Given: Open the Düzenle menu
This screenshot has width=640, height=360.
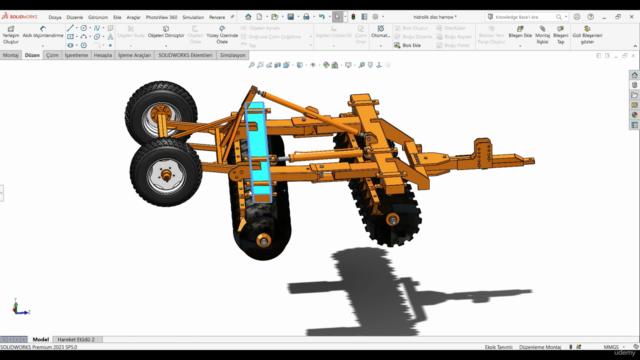Looking at the screenshot, I should [x=75, y=17].
